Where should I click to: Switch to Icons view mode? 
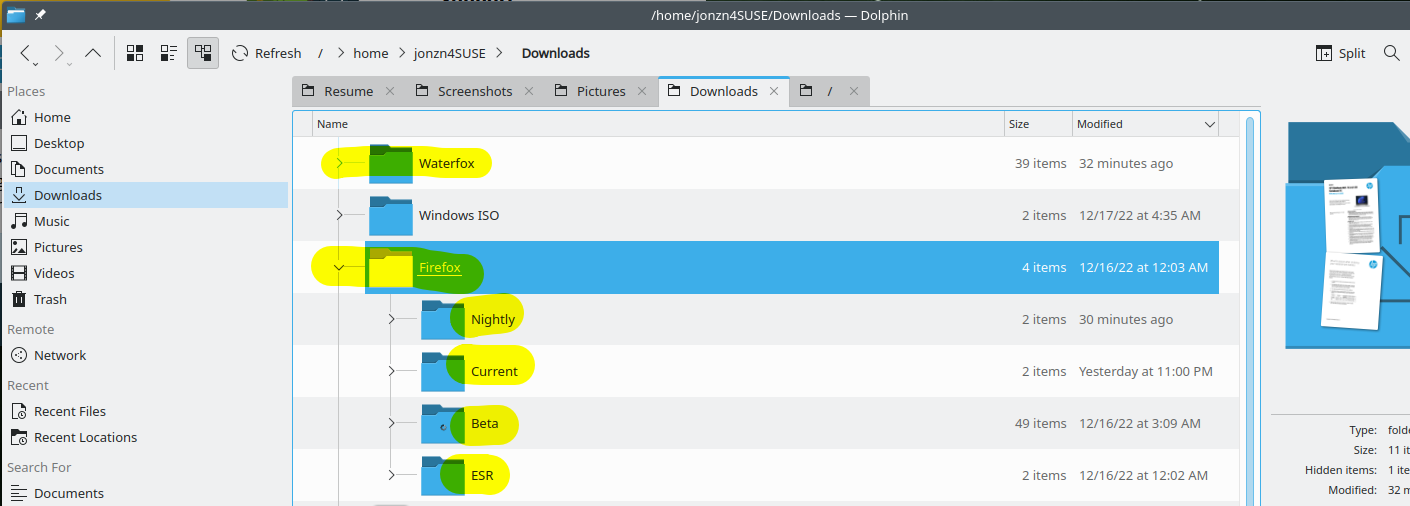point(135,53)
